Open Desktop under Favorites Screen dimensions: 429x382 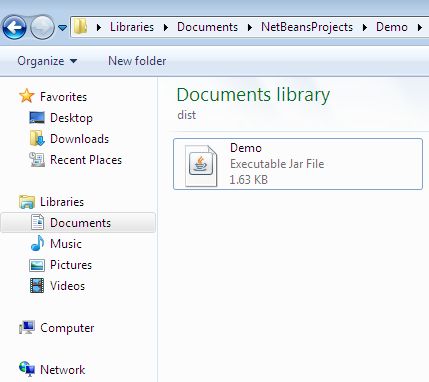point(71,118)
